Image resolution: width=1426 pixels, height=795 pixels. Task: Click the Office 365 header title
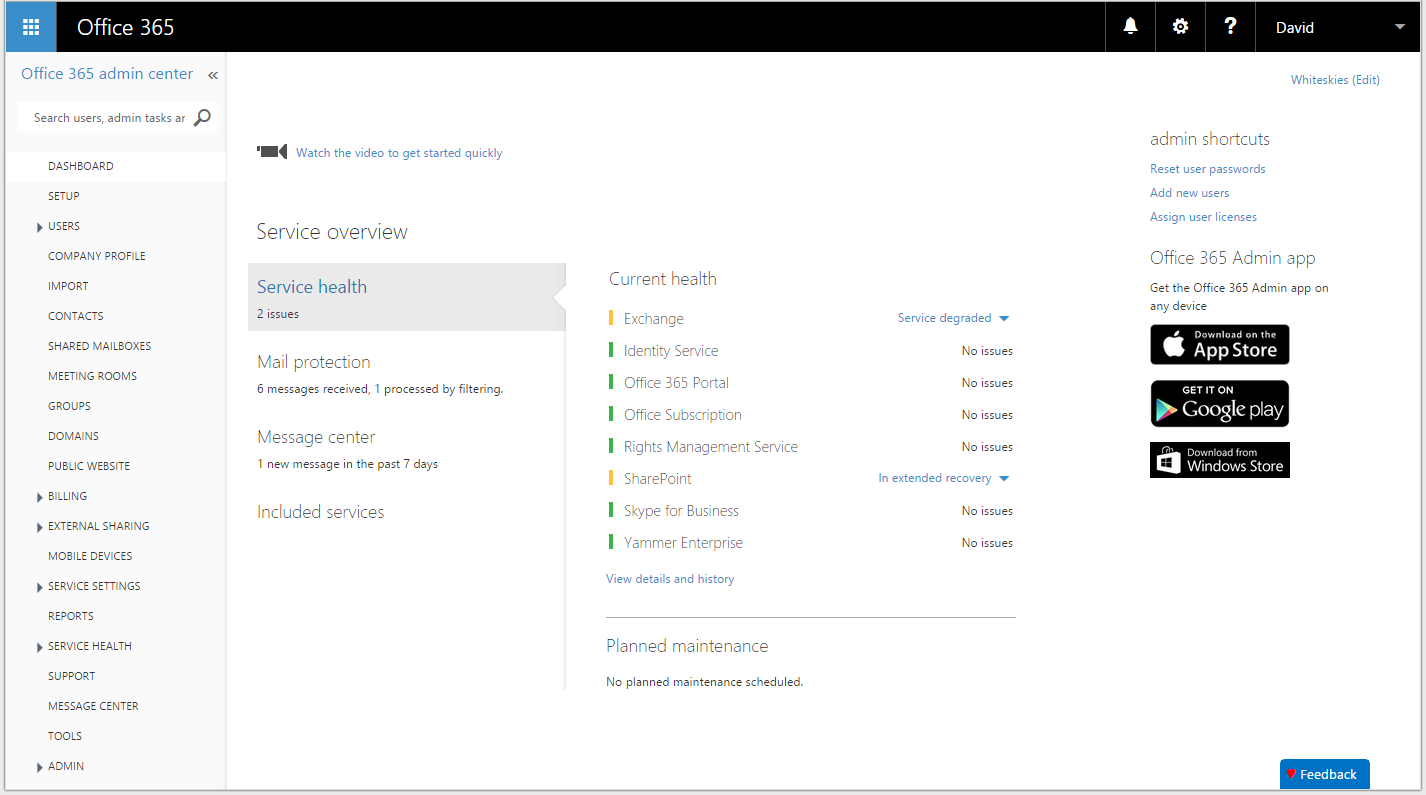[126, 27]
